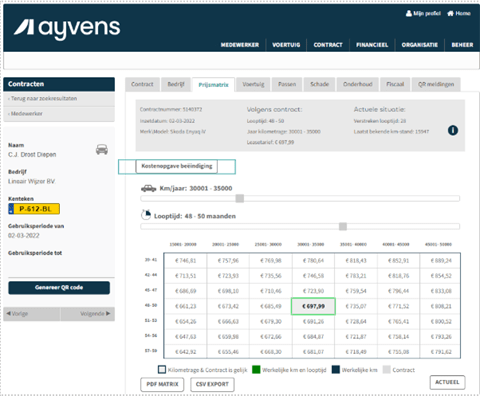480x396 pixels.
Task: Select price cell € 691,26
Action: 313,322
